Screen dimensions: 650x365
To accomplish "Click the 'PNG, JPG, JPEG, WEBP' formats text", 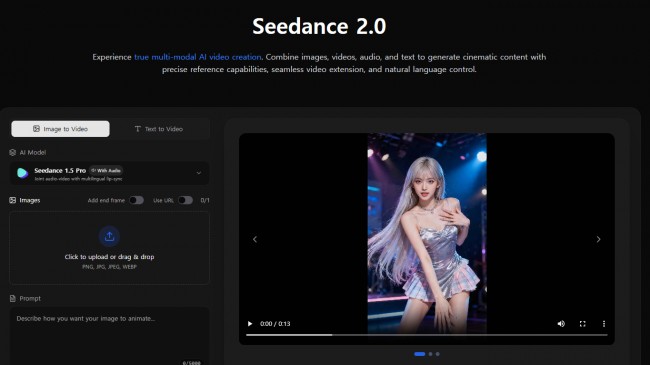I will tap(109, 267).
